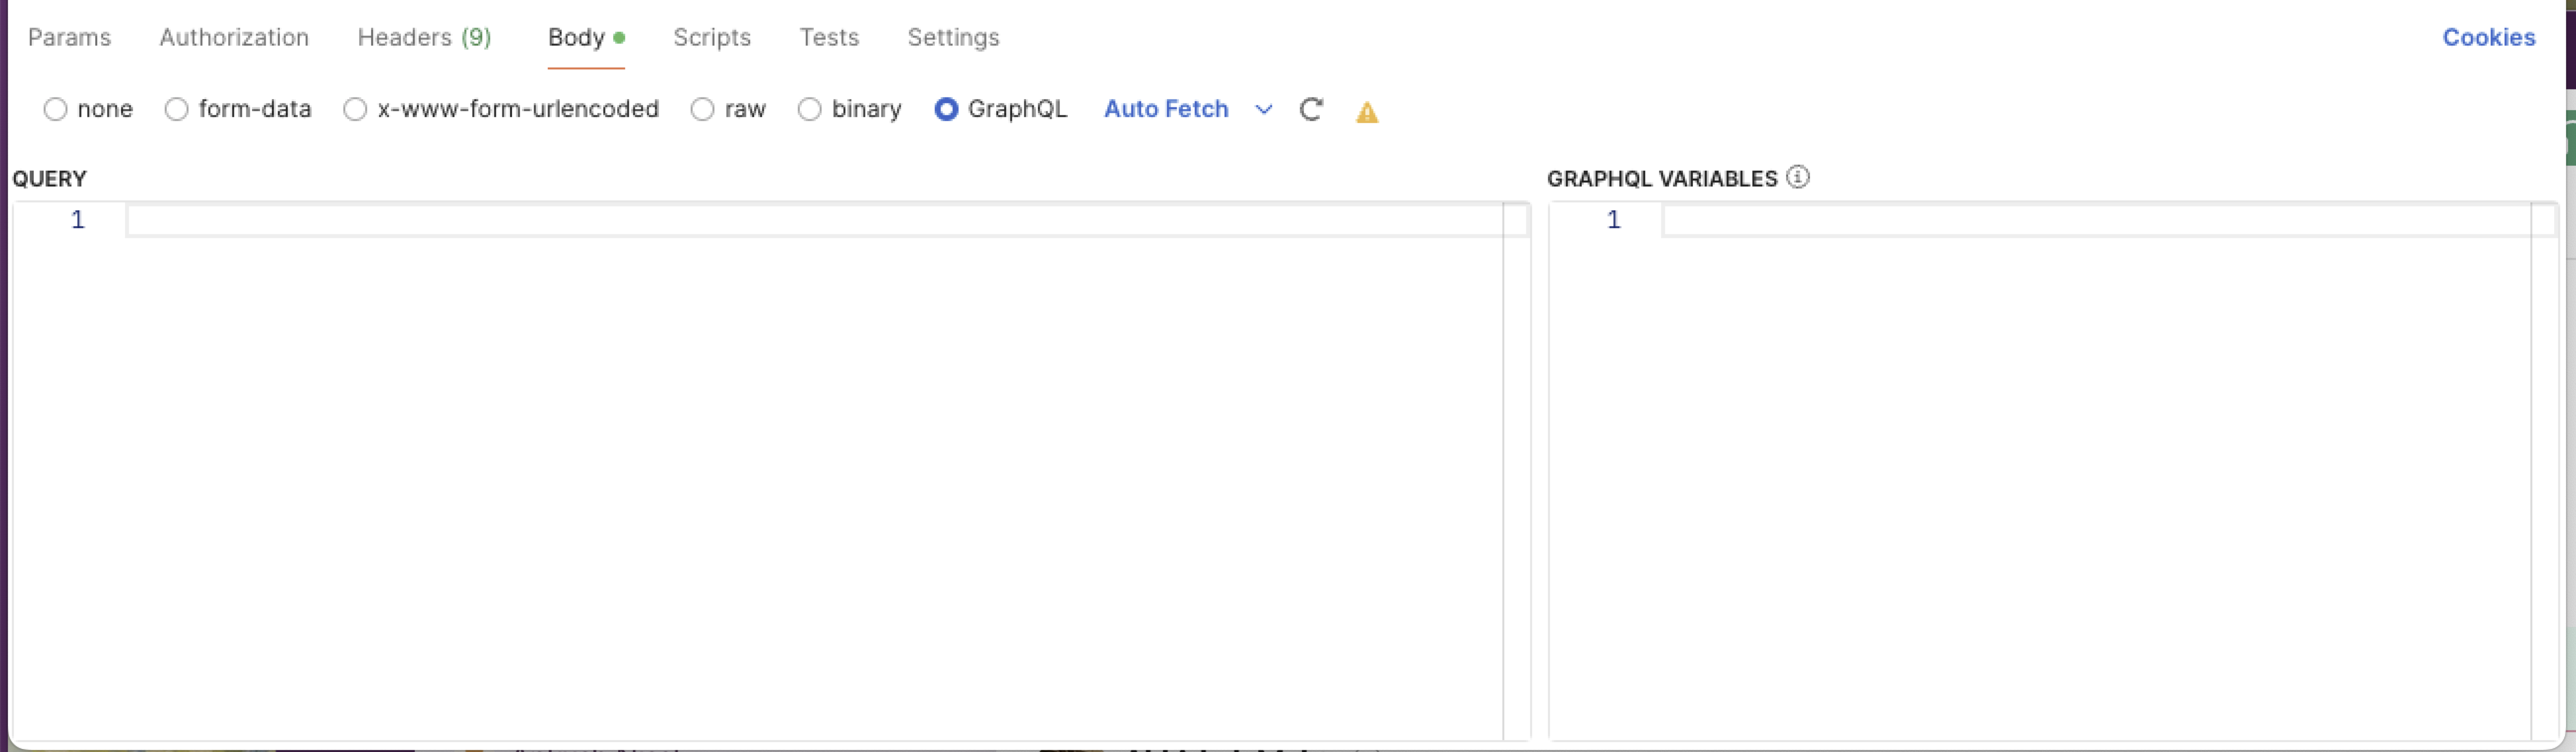Click the QUERY section label
This screenshot has width=2576, height=752.
(x=49, y=179)
